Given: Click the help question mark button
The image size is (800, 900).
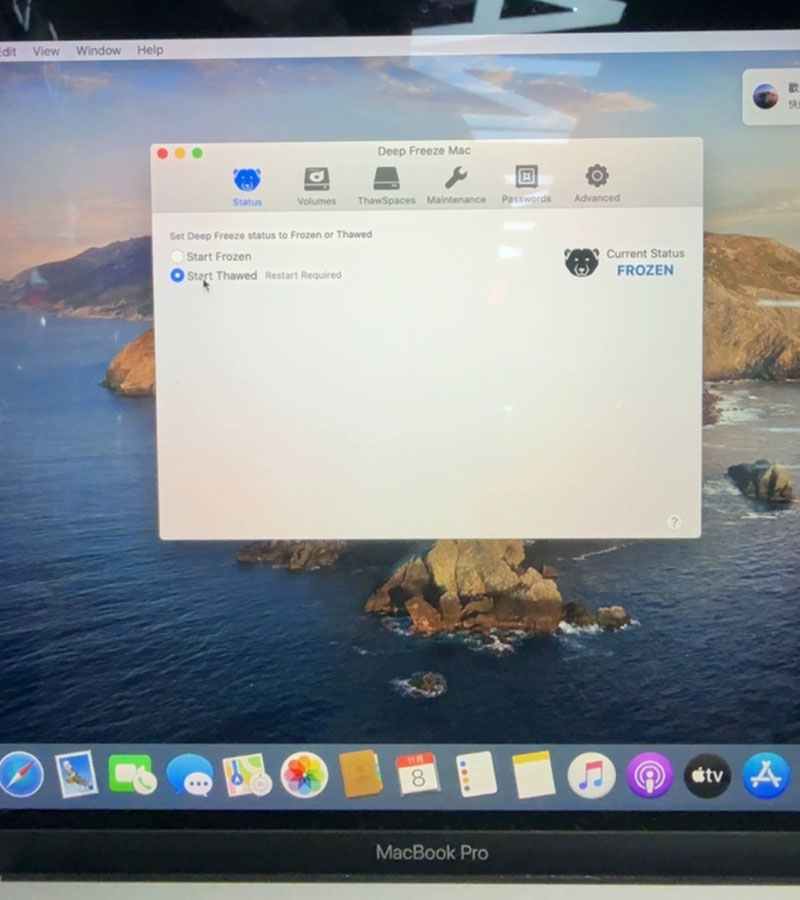Looking at the screenshot, I should [x=674, y=522].
